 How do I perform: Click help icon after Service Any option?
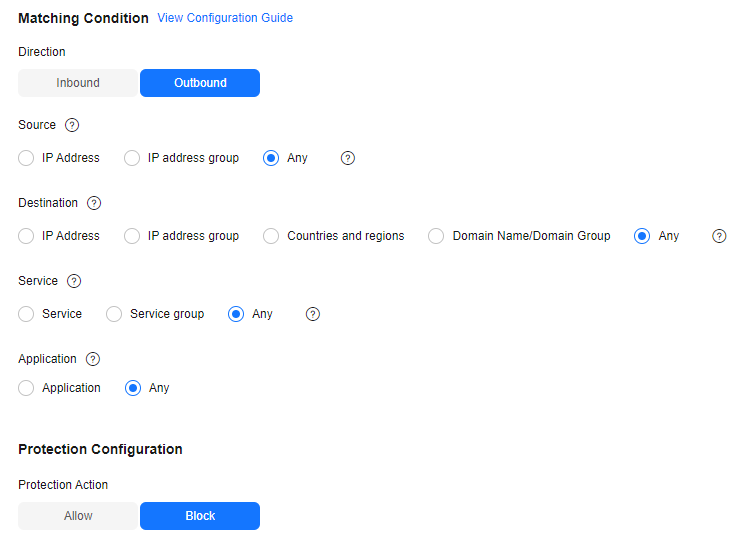pyautogui.click(x=313, y=314)
